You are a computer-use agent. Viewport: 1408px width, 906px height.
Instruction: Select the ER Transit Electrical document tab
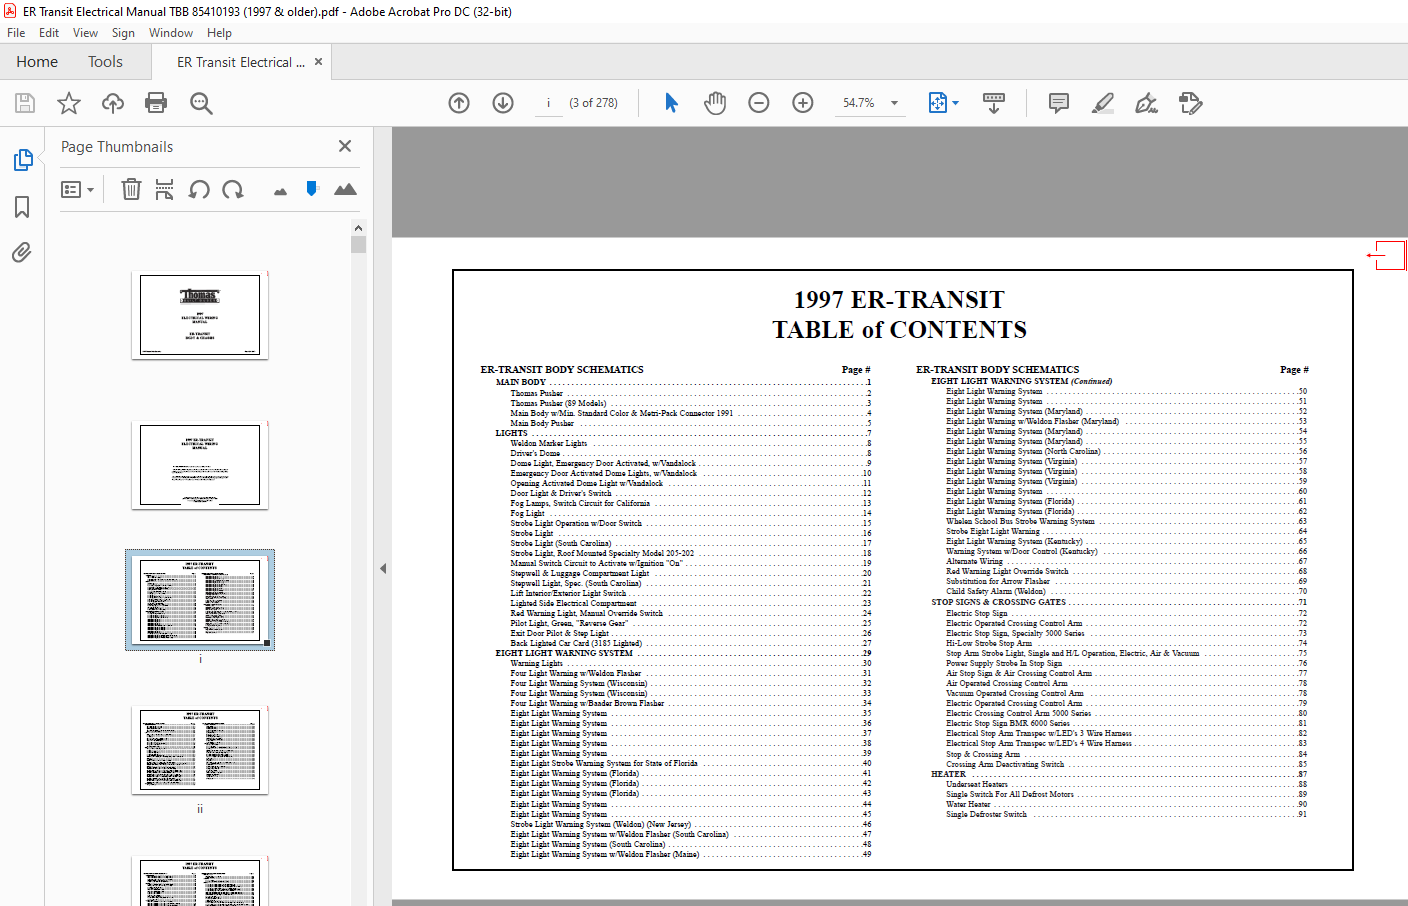pos(240,62)
